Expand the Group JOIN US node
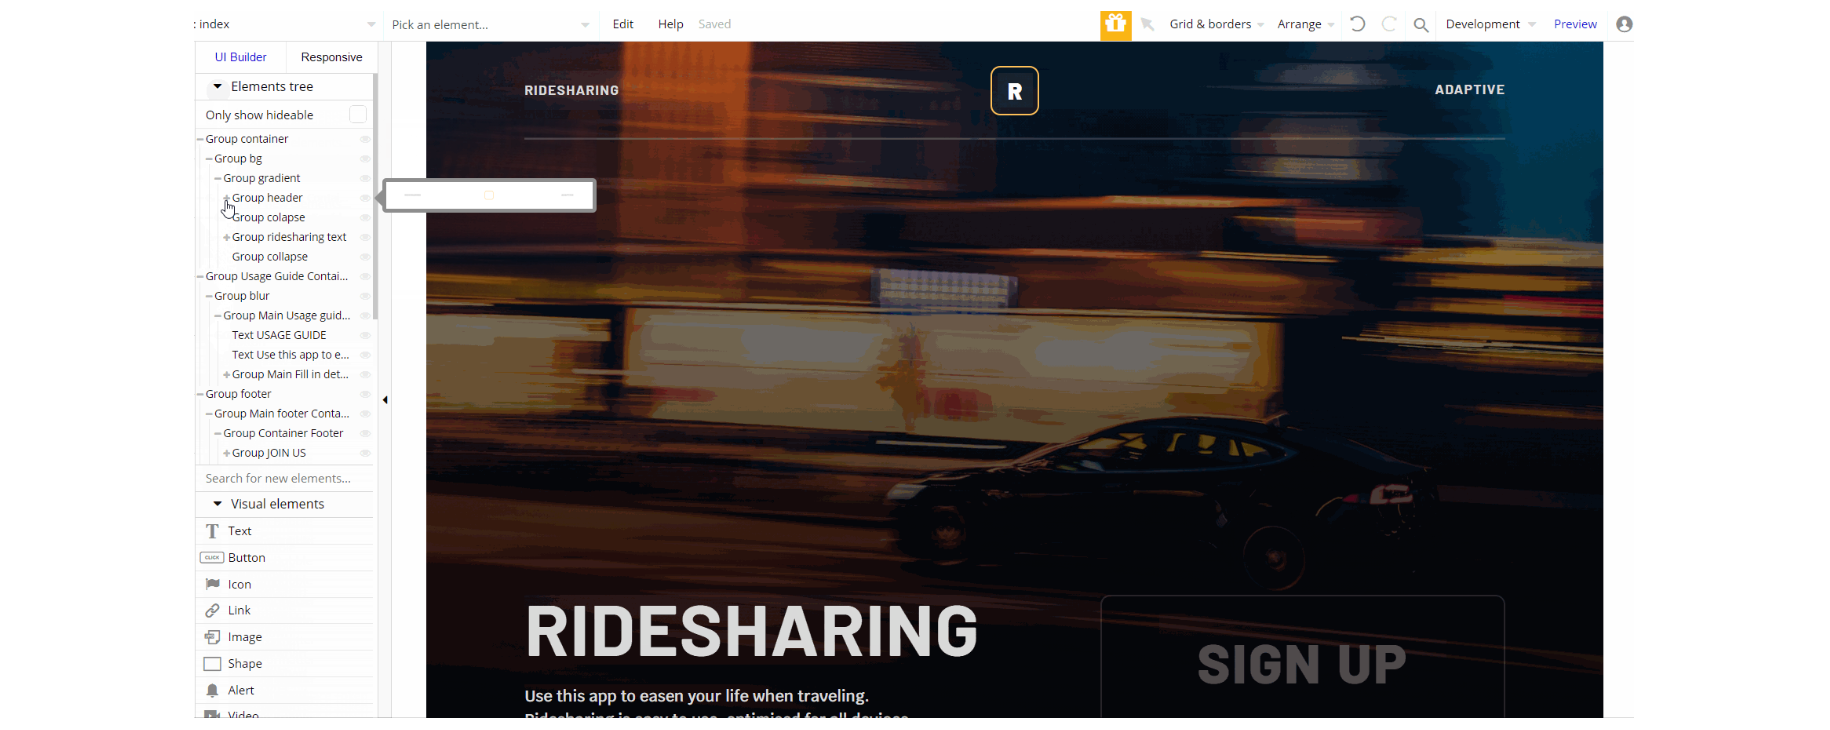This screenshot has height=730, width=1830. [x=227, y=453]
